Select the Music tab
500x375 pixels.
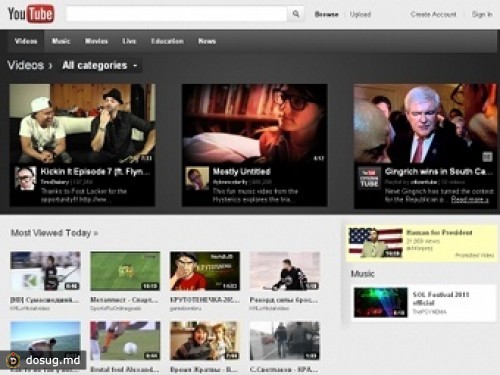tap(61, 41)
